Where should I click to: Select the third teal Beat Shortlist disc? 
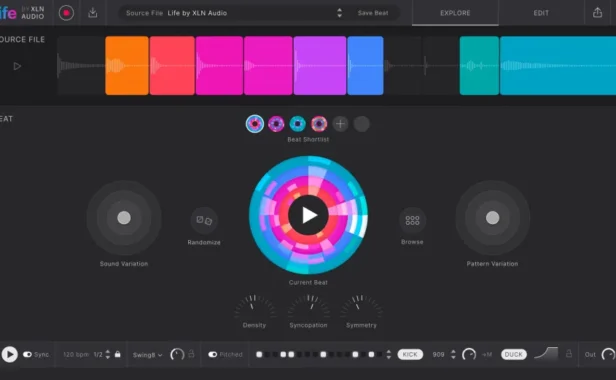[x=297, y=124]
